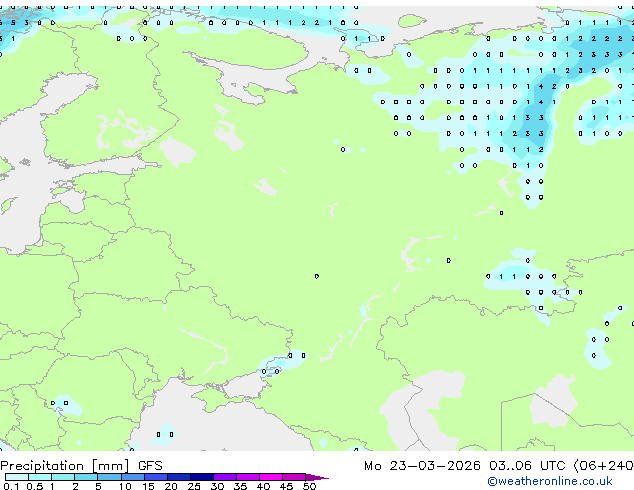Image resolution: width=634 pixels, height=490 pixels.
Task: Click the '03..06 UTC' time text
Action: click(527, 466)
